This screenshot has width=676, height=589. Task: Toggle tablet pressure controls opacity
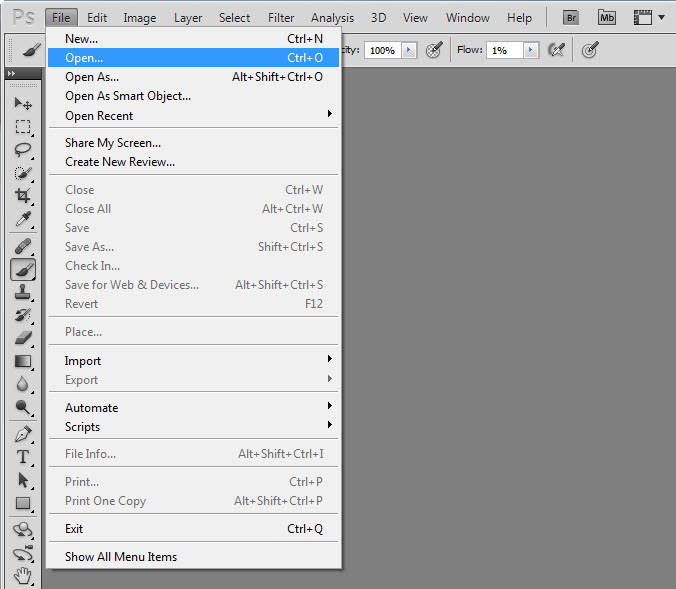point(434,50)
